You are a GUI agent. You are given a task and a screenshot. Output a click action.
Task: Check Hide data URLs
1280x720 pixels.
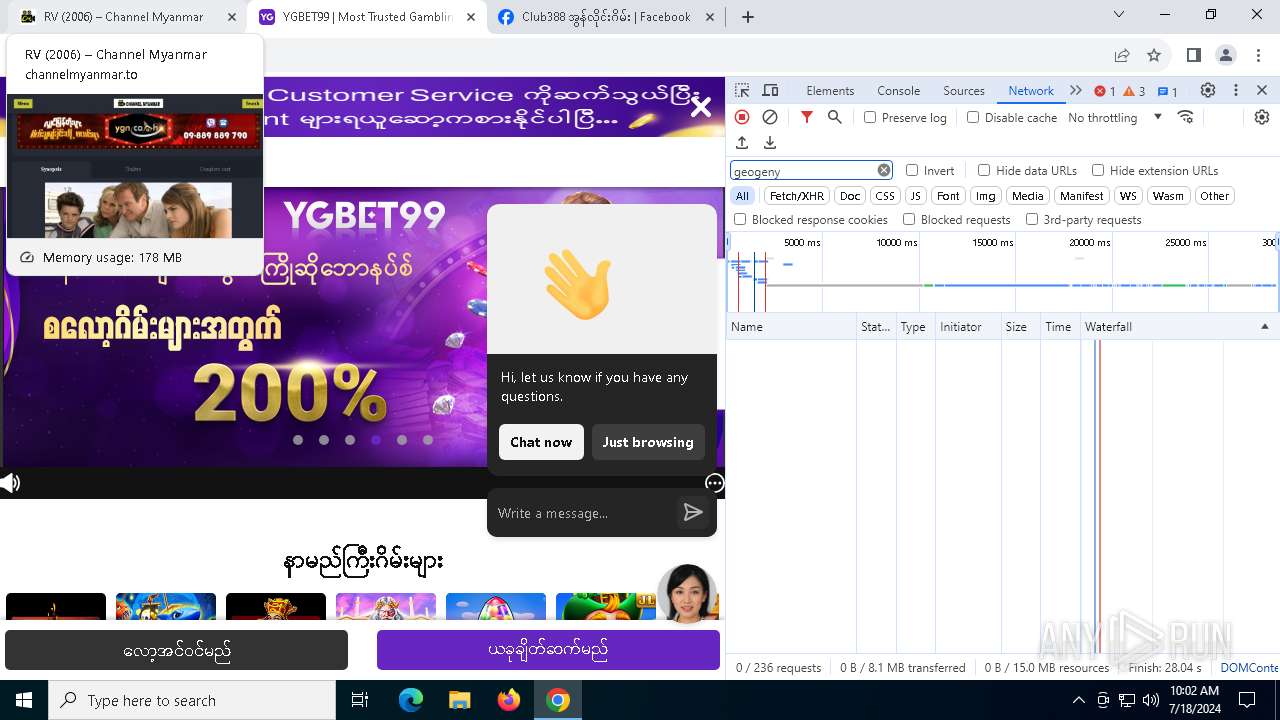click(x=984, y=170)
